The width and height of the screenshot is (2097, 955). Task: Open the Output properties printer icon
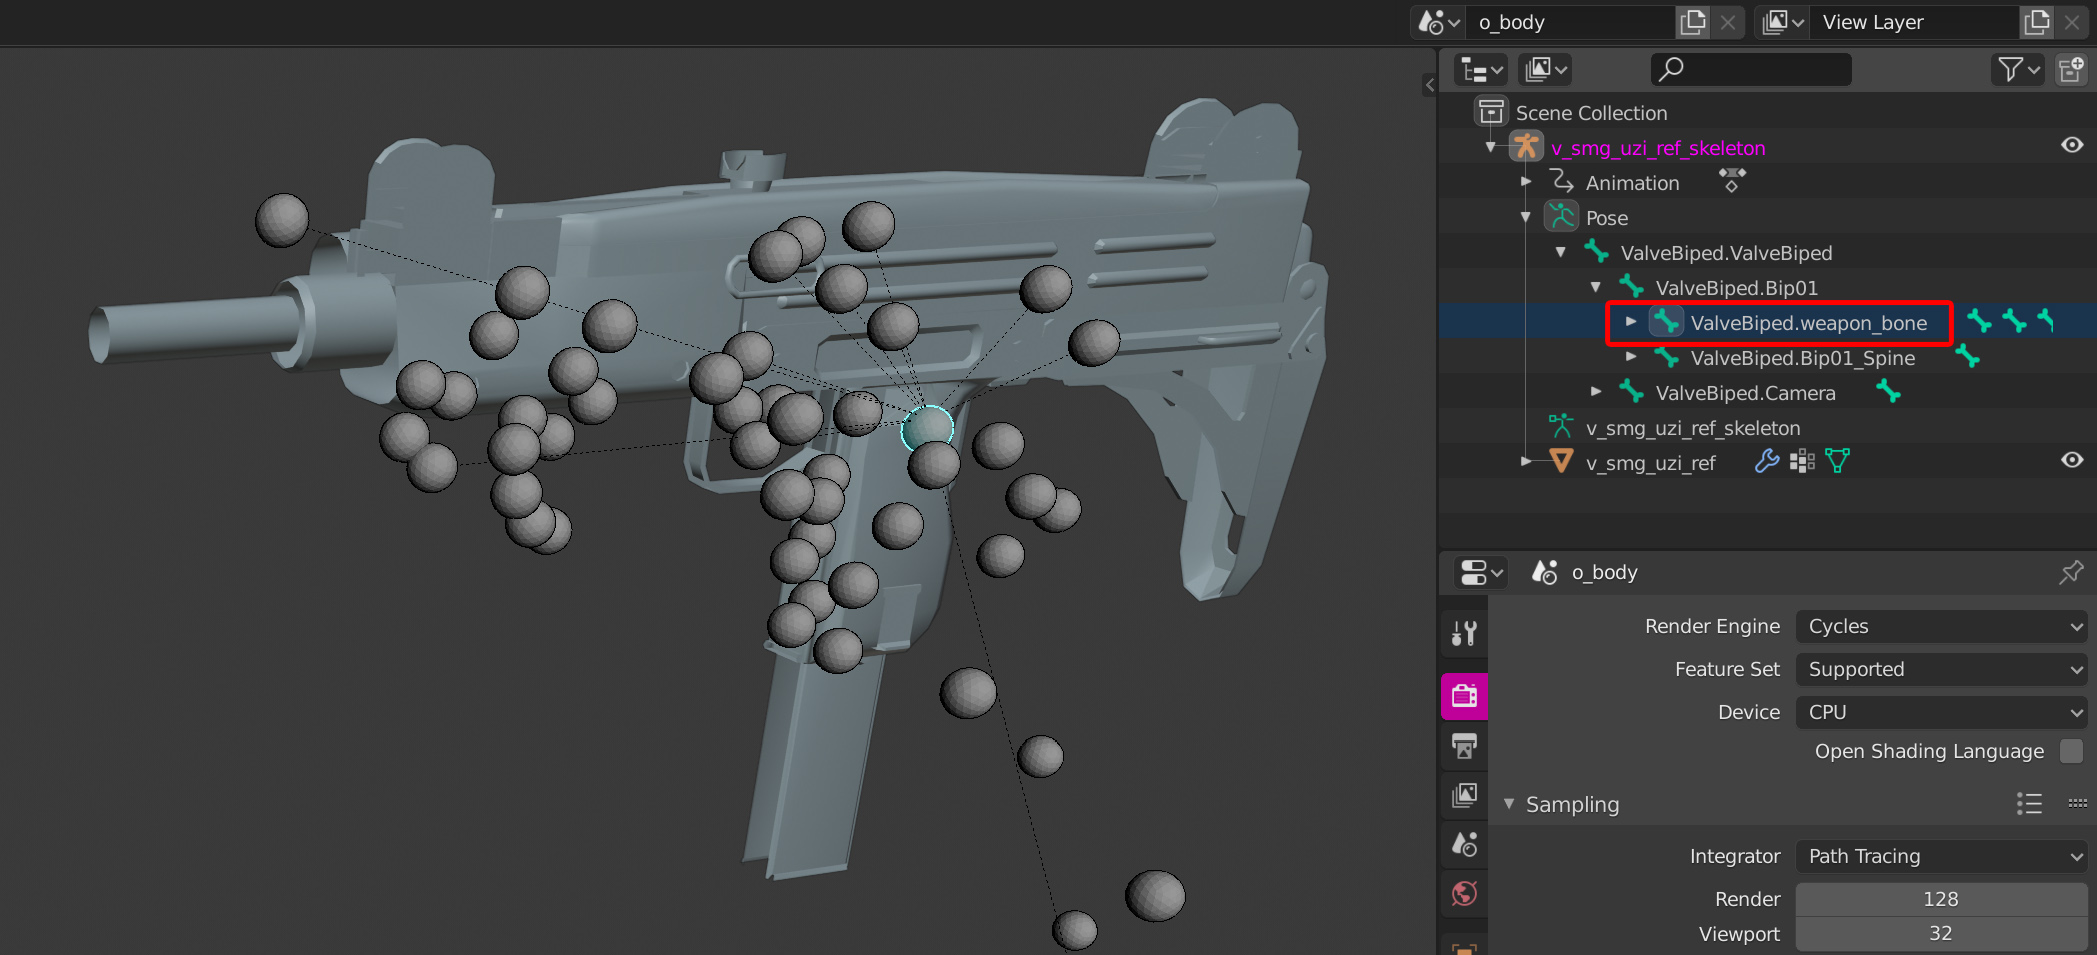tap(1464, 745)
